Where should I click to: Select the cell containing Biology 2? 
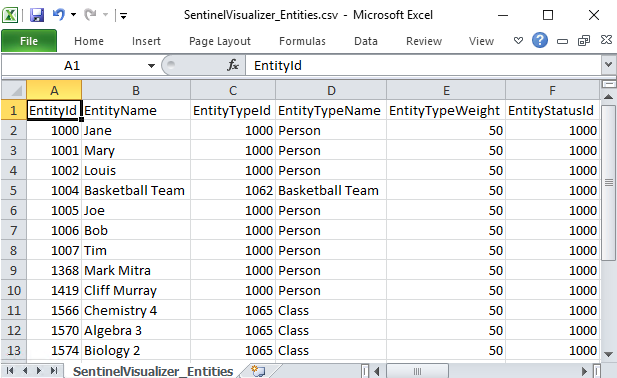click(136, 350)
